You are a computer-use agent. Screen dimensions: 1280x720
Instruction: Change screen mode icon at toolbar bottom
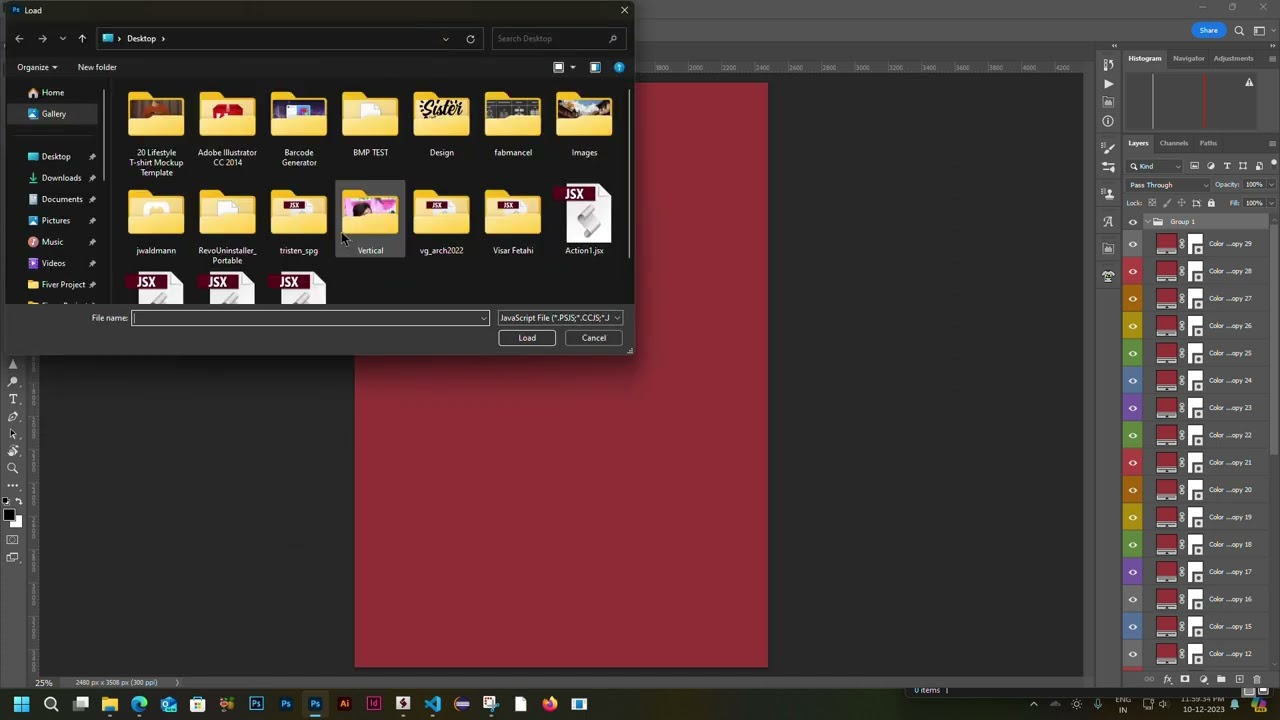pyautogui.click(x=13, y=557)
